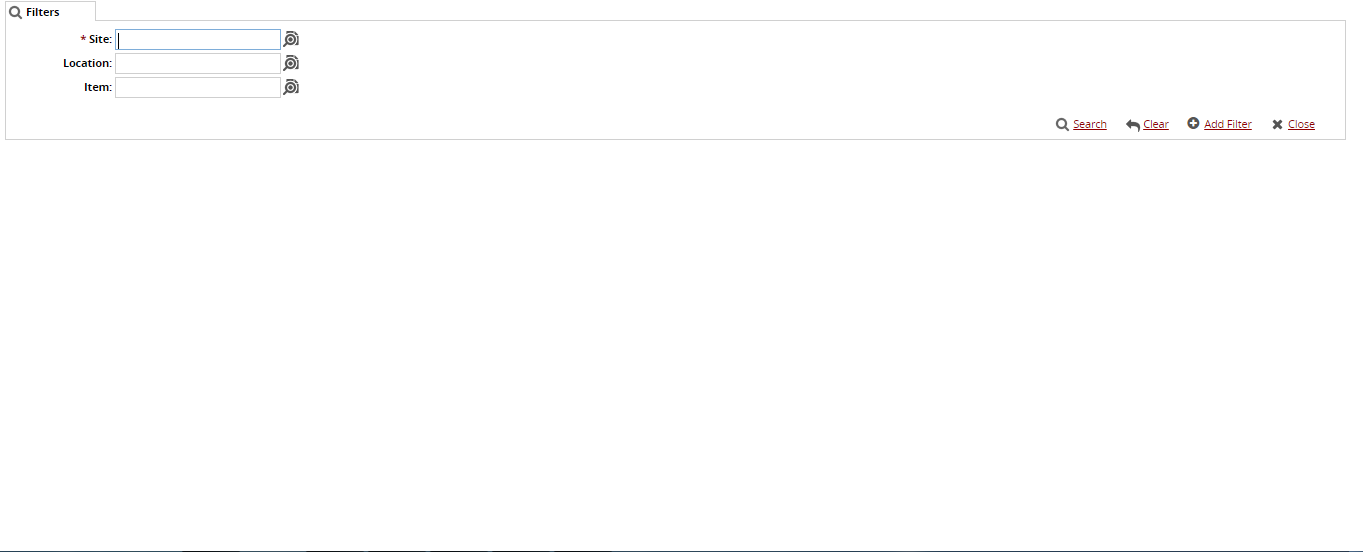Focus the Site input field
Viewport: 1363px width, 552px height.
pyautogui.click(x=198, y=40)
